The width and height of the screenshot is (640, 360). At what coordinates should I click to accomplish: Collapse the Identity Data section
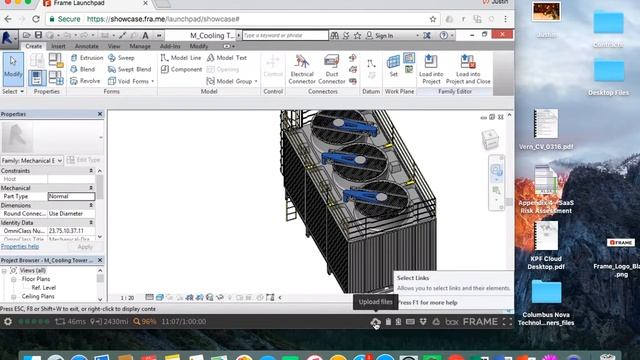pos(91,222)
